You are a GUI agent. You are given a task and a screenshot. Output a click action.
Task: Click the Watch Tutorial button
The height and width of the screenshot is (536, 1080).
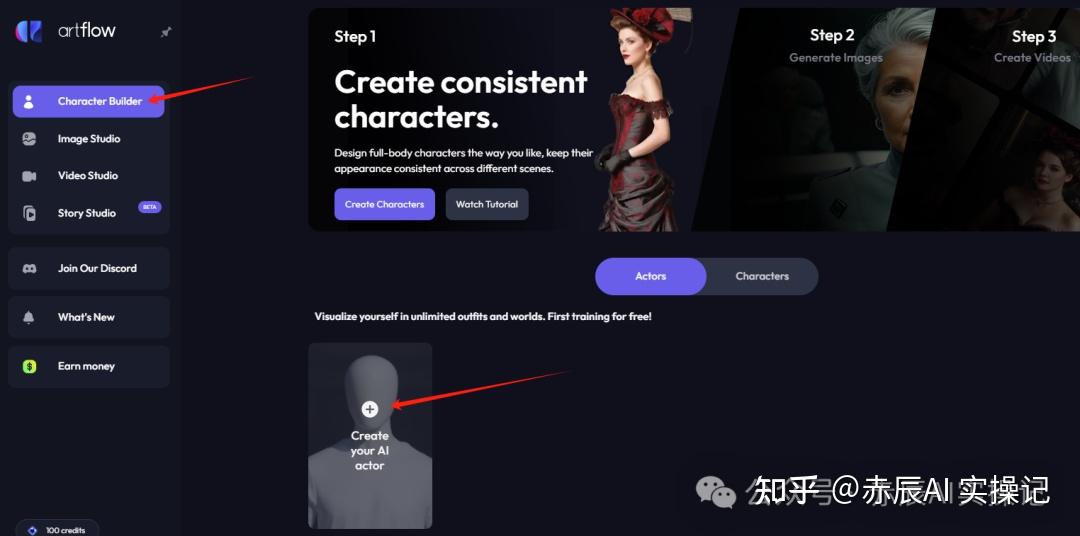tap(487, 205)
